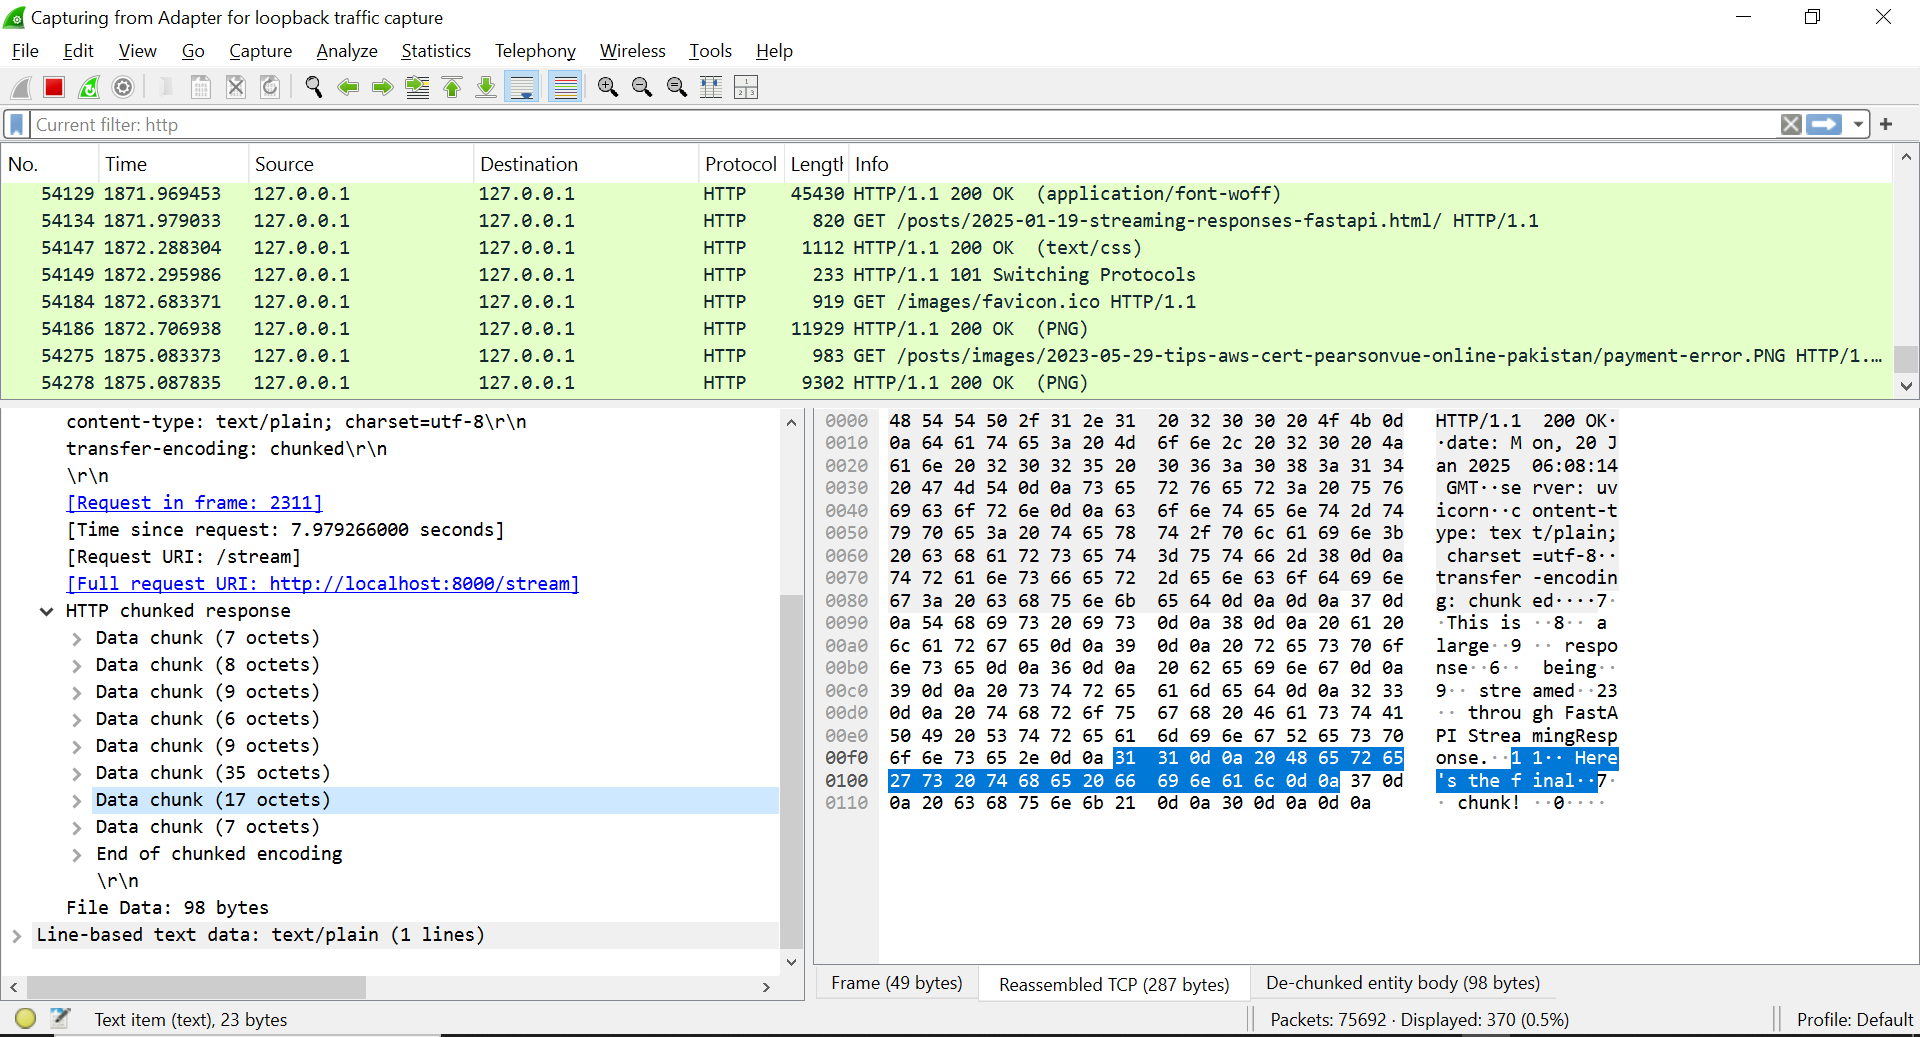Open capture file properties status icon
Screen dimensions: 1920x1037
(x=60, y=1019)
